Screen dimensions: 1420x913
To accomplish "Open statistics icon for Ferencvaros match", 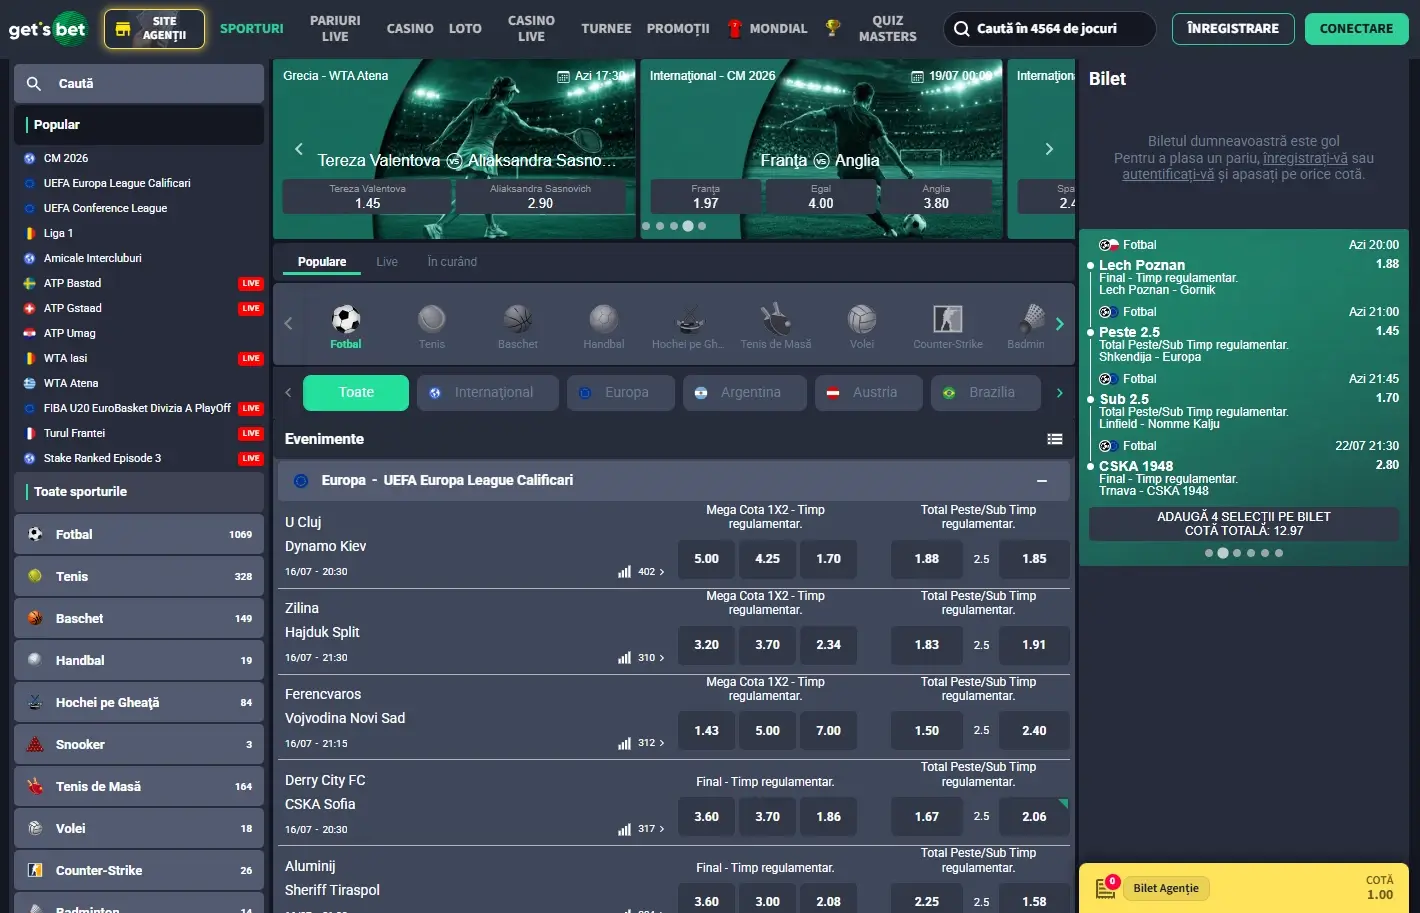I will tap(624, 744).
